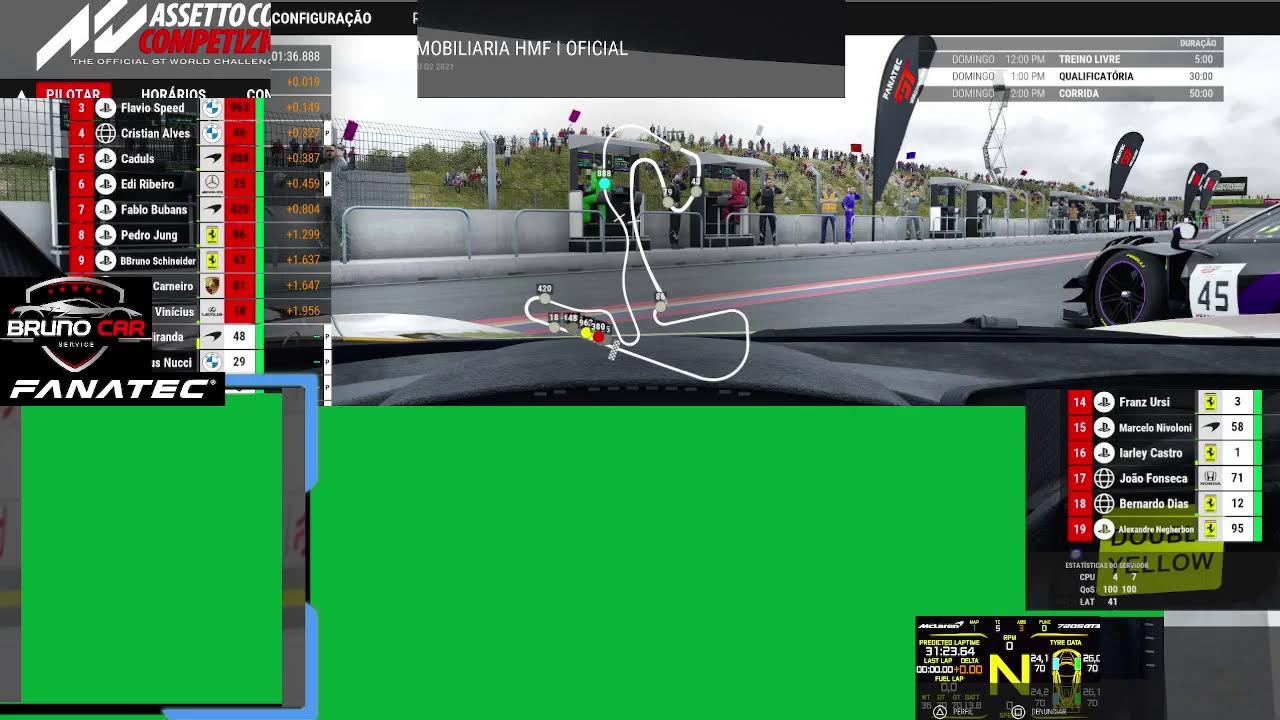Screen dimensions: 1280x720
Task: Click globe icon beside Cristian Alves
Action: (105, 133)
